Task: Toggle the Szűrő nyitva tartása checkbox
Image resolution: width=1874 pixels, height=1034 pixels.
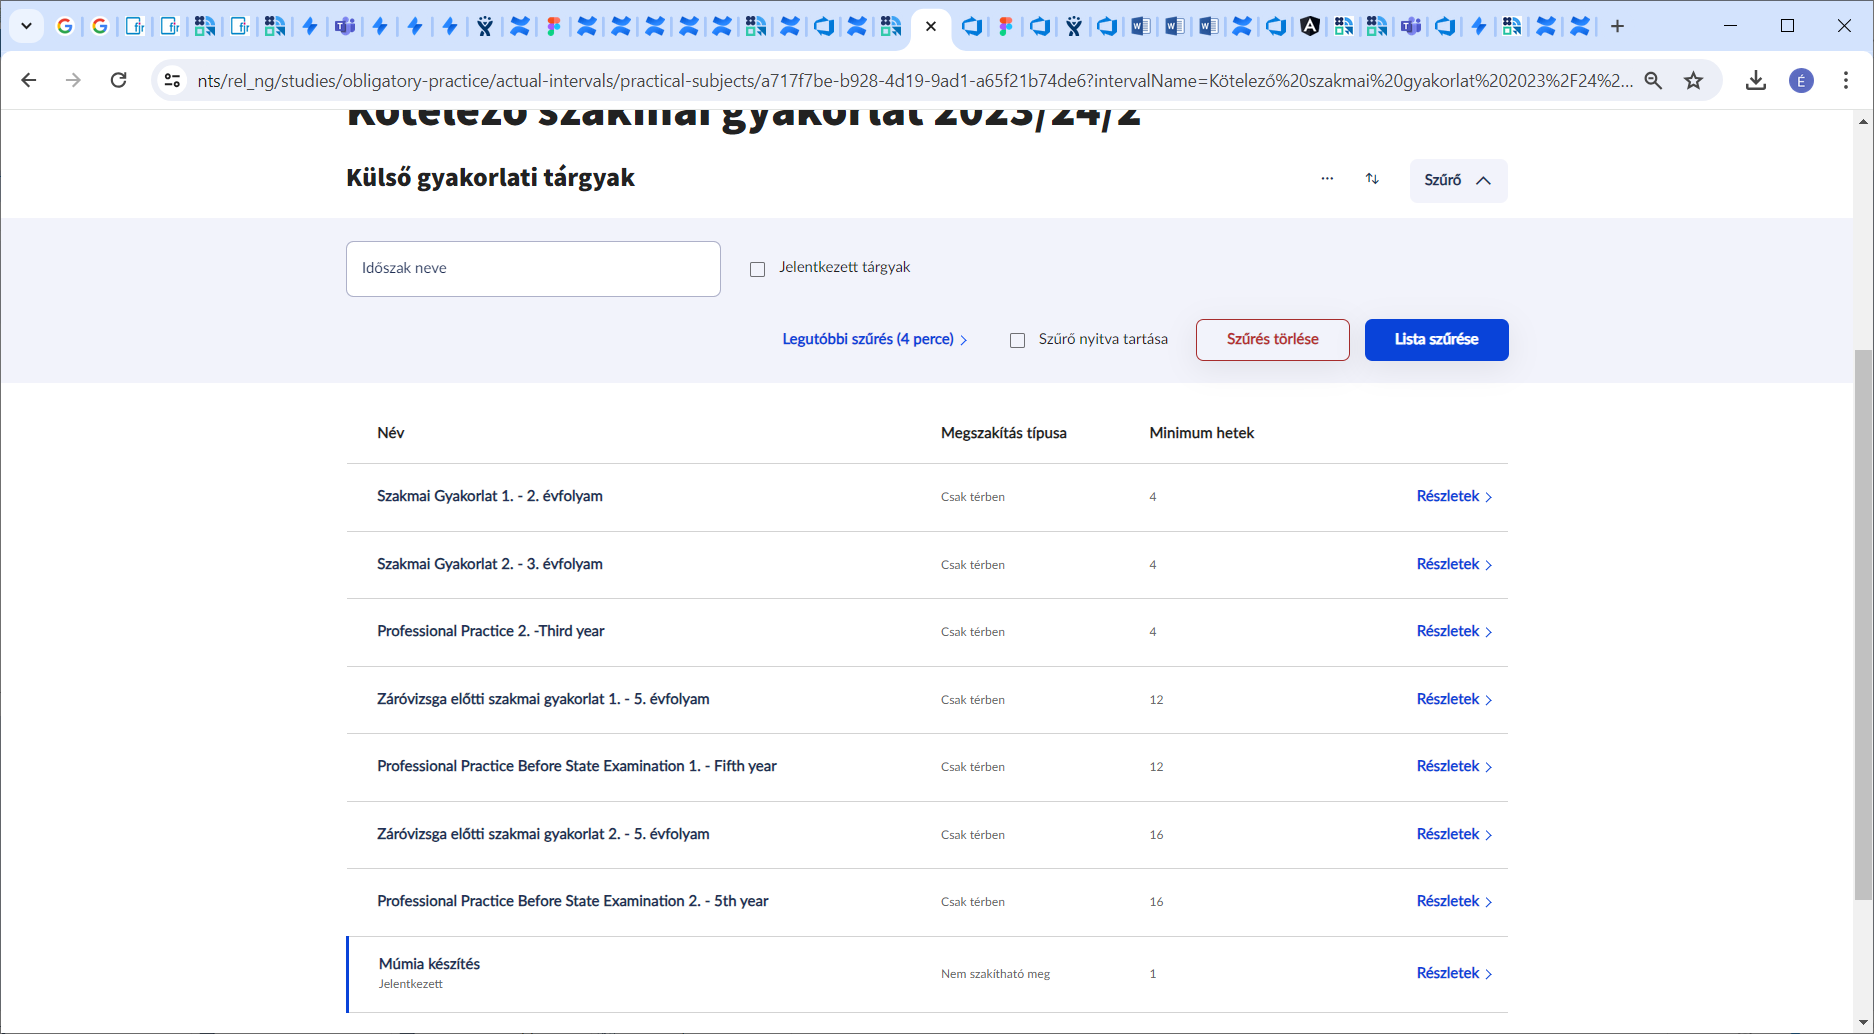Action: click(x=1018, y=340)
